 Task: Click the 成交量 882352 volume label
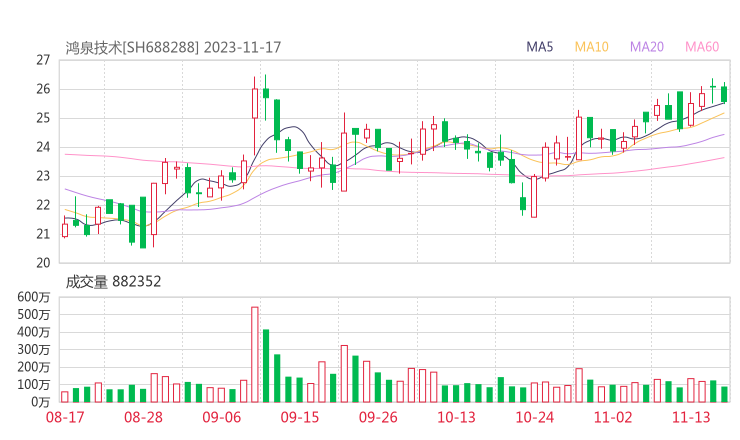click(113, 282)
